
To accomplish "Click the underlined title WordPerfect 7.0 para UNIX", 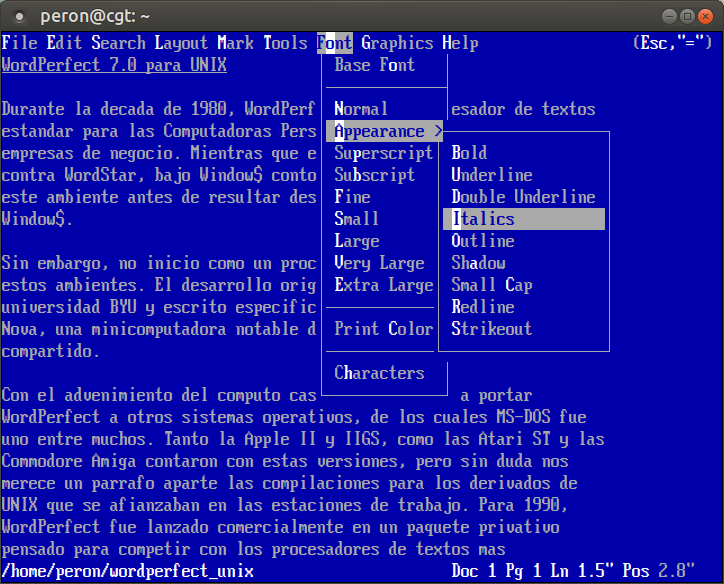I will 114,65.
